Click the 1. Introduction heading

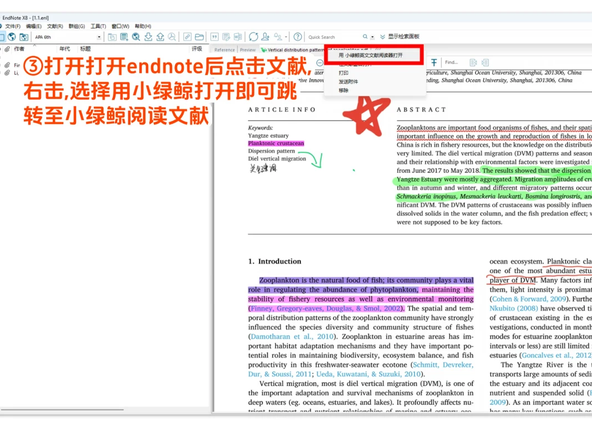pyautogui.click(x=274, y=261)
